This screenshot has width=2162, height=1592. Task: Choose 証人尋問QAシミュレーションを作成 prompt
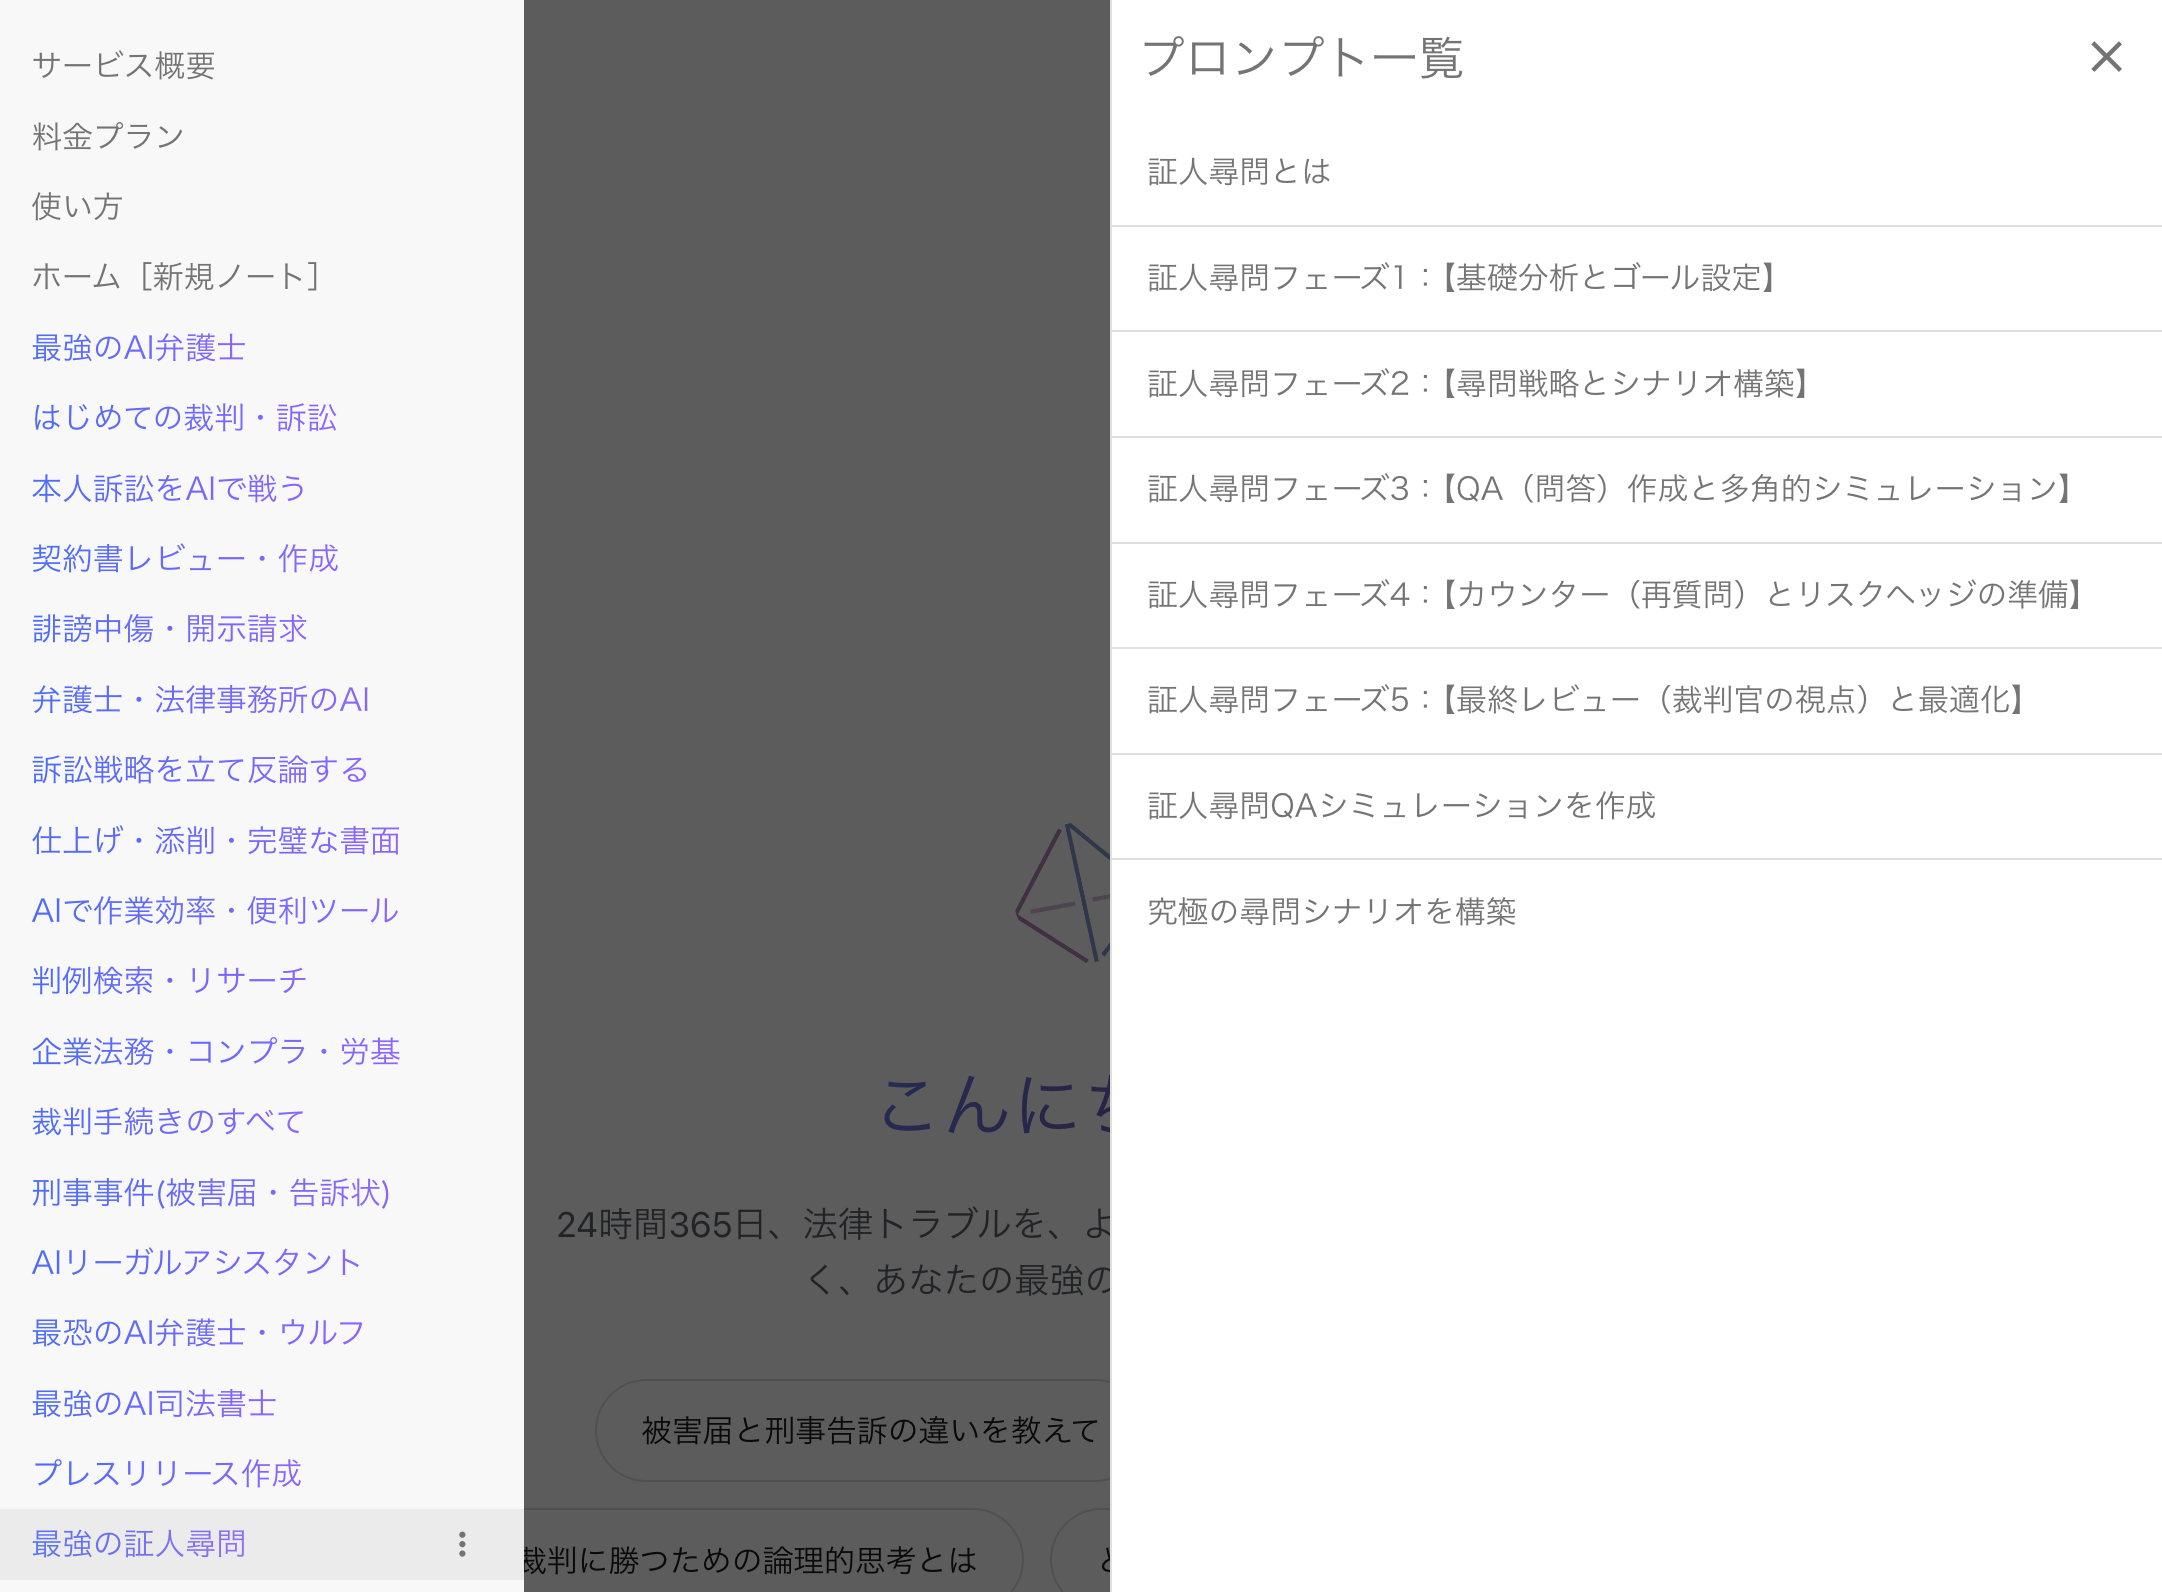tap(1401, 806)
